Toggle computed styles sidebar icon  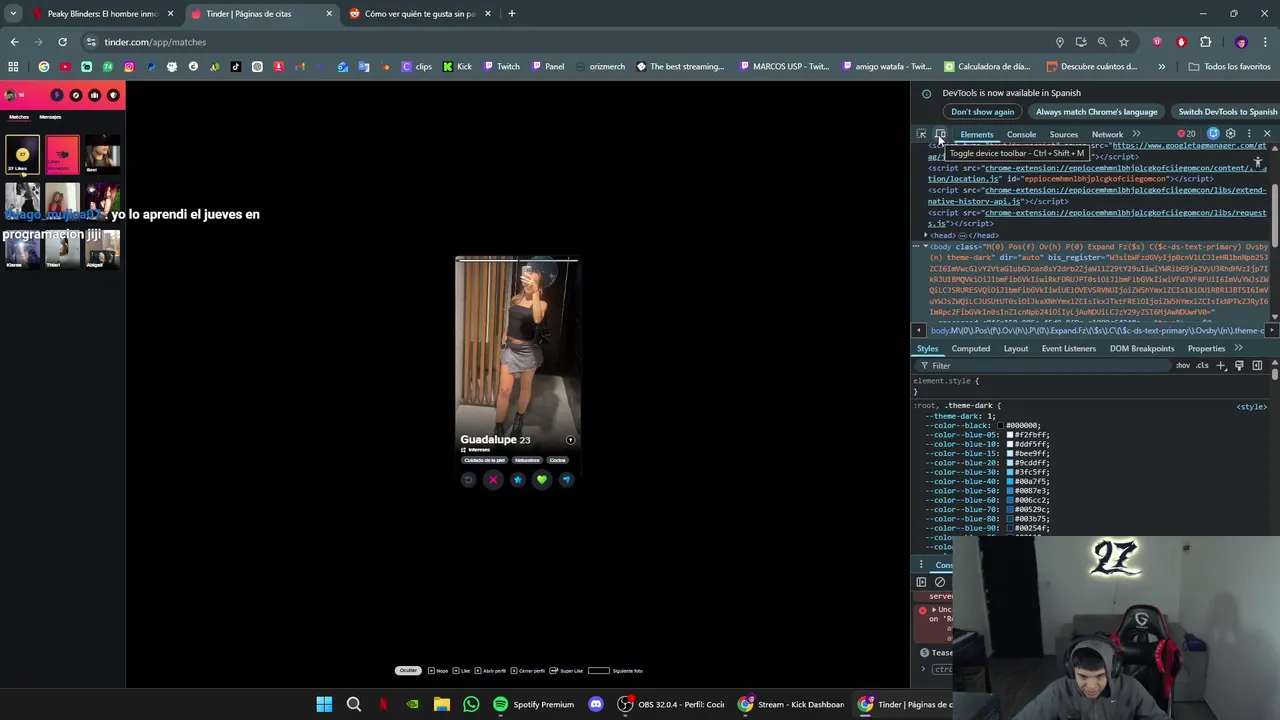pyautogui.click(x=1257, y=366)
